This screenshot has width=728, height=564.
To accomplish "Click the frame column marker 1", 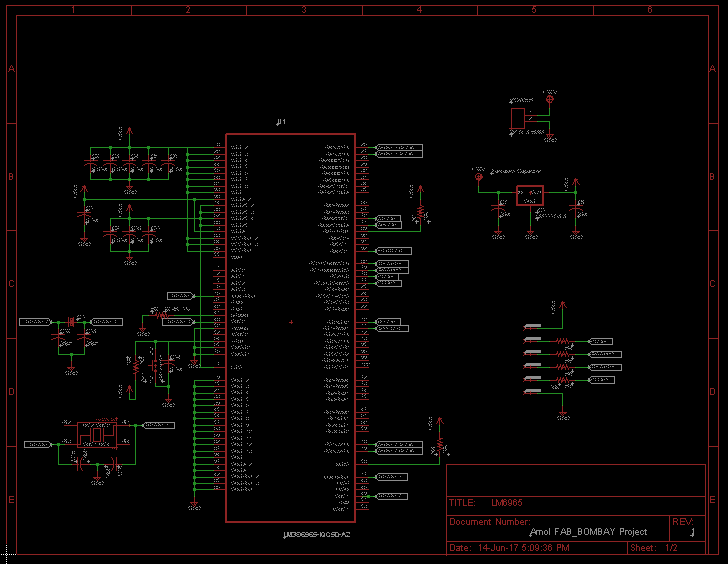I will 73,10.
